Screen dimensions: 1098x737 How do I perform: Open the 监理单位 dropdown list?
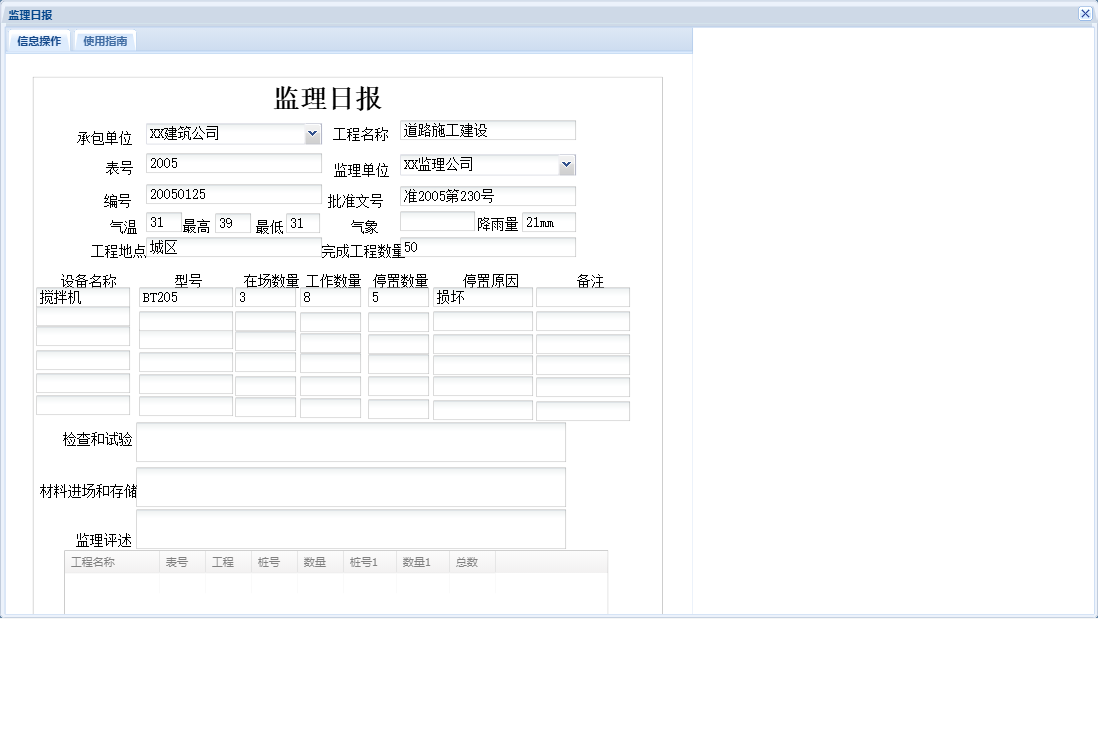coord(568,164)
